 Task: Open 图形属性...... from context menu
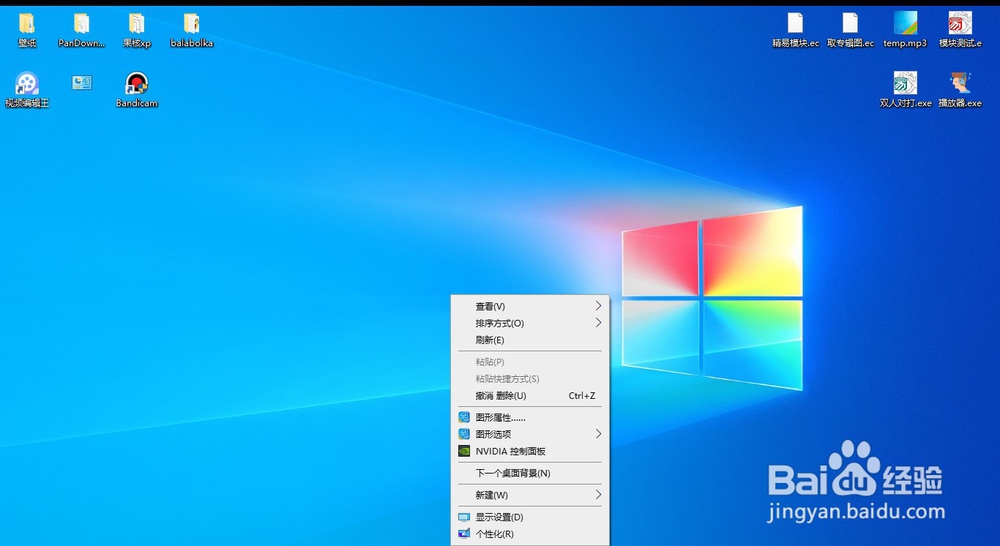tap(530, 417)
